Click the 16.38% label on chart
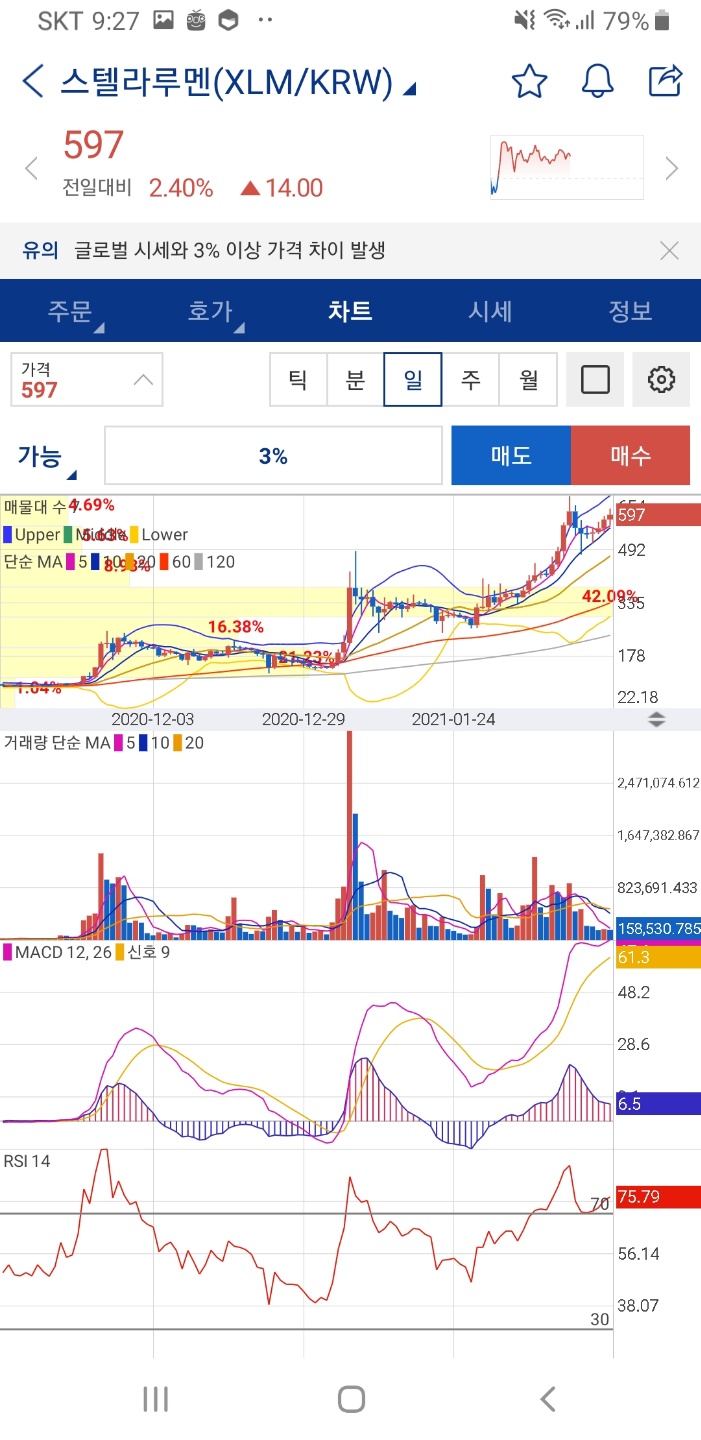This screenshot has height=1440, width=701. 236,627
